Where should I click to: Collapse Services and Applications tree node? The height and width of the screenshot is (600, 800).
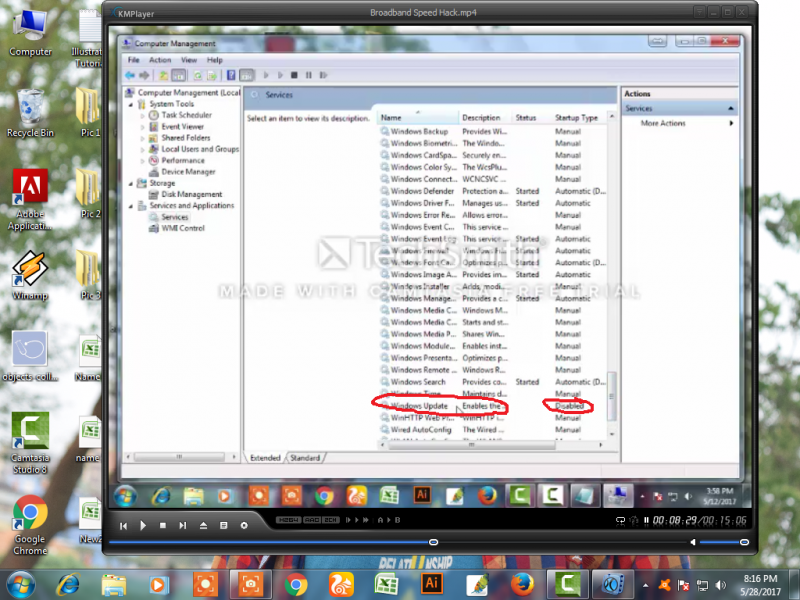(131, 206)
